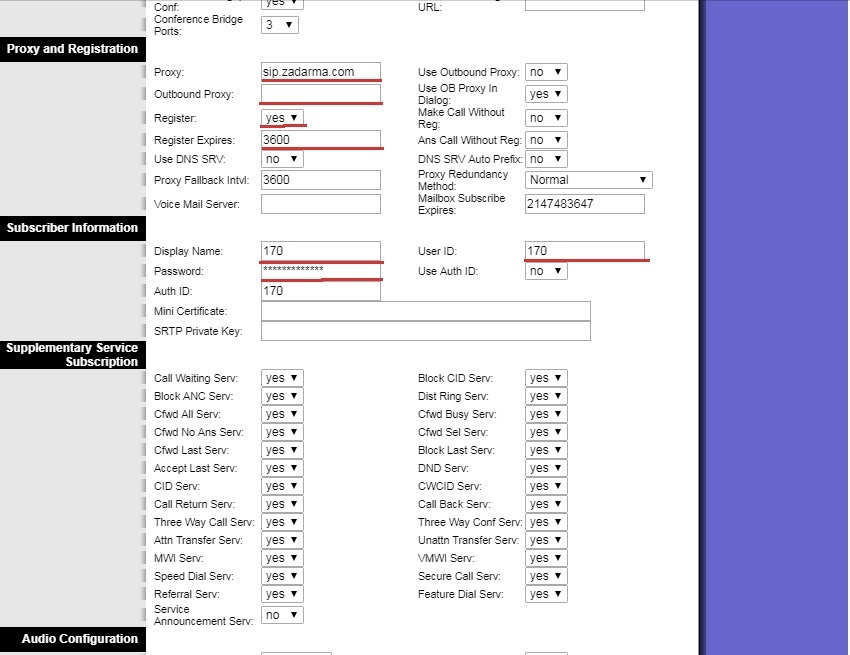Open the Call Waiting Serv dropdown
850x655 pixels.
coord(282,378)
